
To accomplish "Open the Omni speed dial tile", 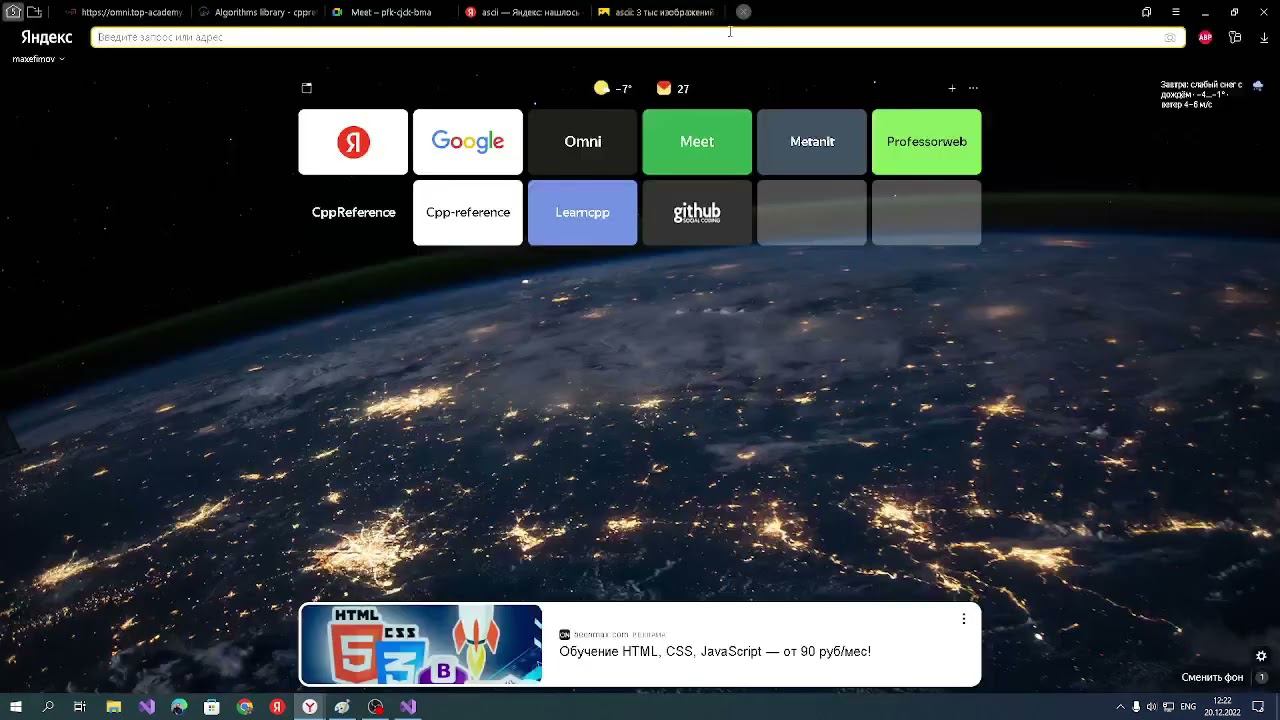I will pos(582,142).
